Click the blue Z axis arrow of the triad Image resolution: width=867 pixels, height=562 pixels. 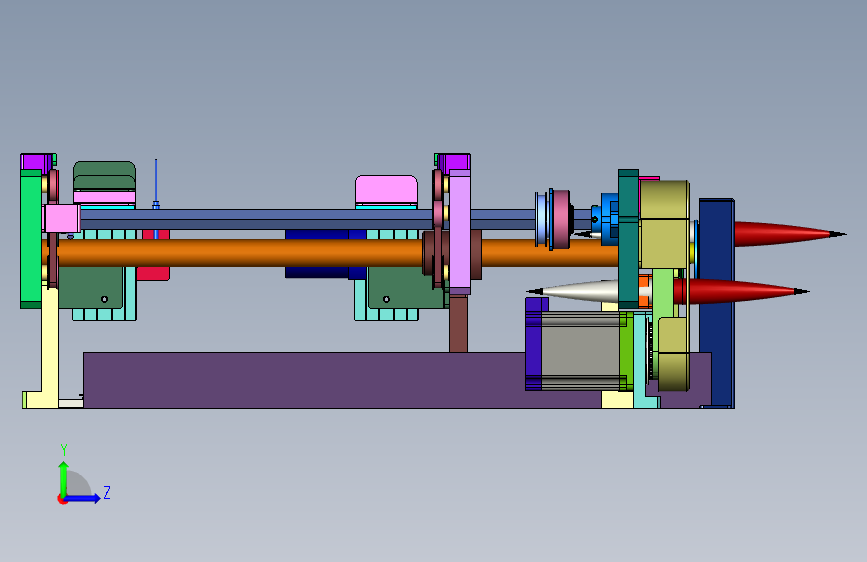tap(83, 498)
